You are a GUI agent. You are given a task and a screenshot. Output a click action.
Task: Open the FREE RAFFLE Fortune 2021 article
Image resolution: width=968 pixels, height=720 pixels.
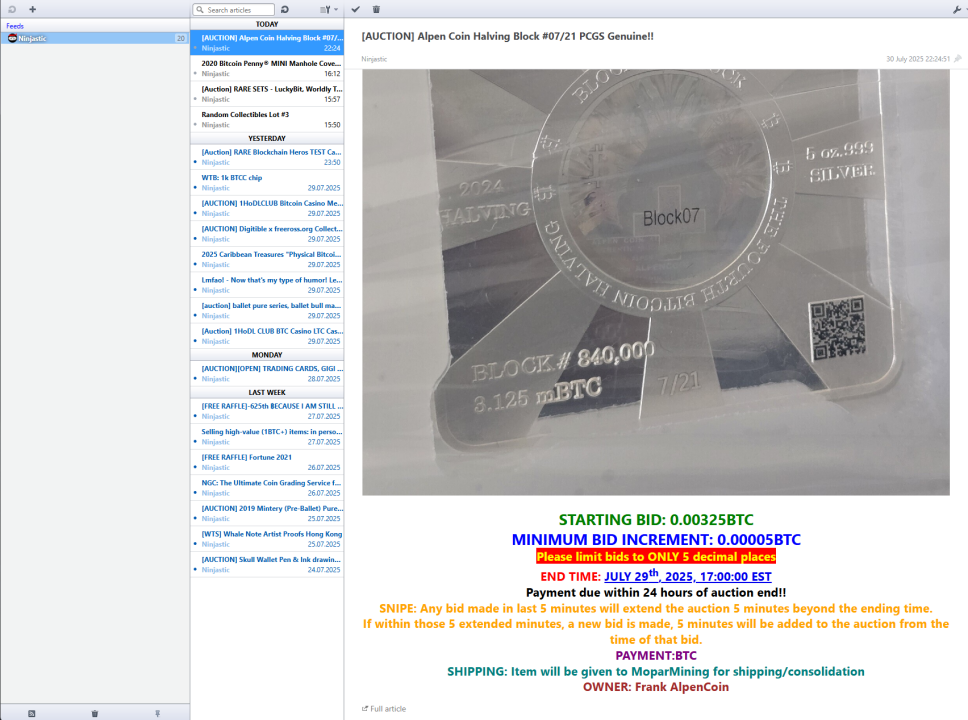pos(267,463)
